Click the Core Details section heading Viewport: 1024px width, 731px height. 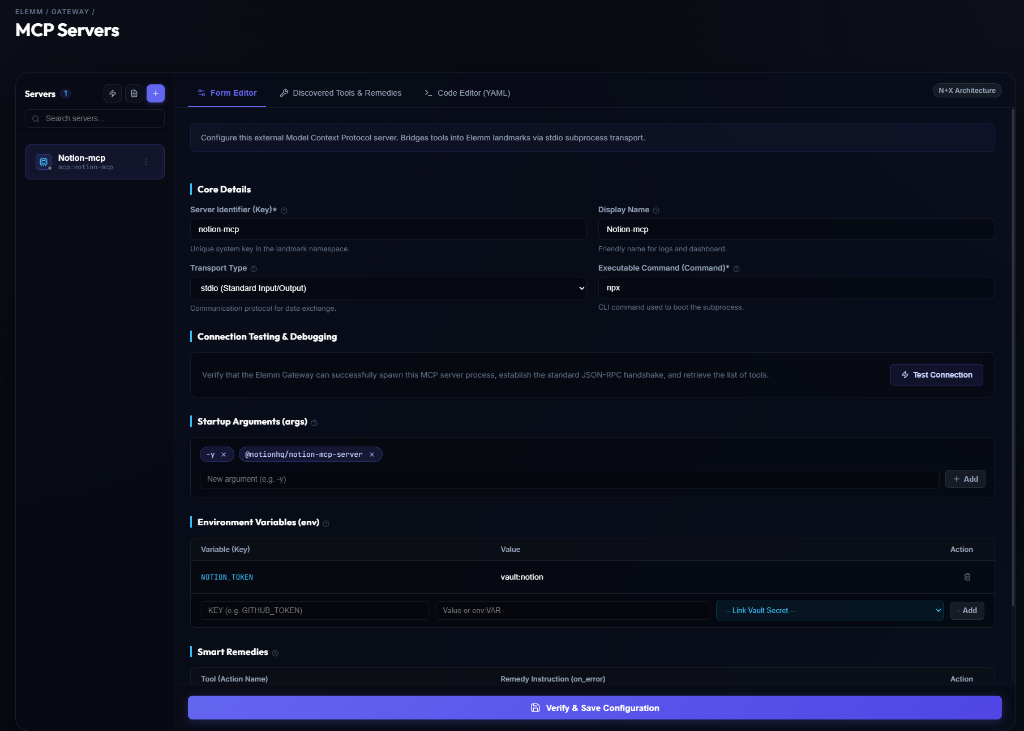point(224,189)
